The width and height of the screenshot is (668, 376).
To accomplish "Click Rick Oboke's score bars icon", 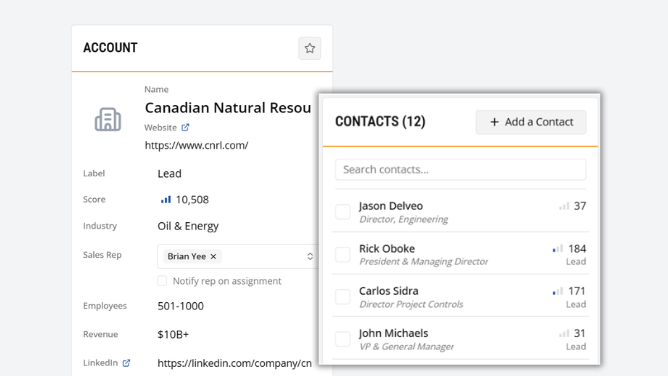I will 558,249.
